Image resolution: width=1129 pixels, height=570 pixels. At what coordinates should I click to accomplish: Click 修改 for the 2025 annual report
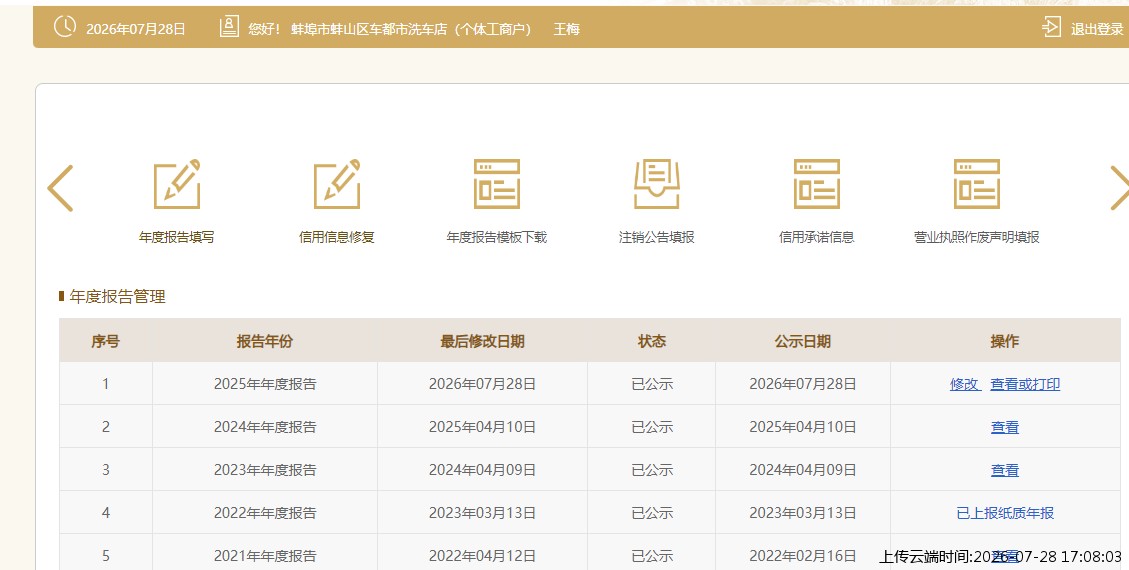click(x=965, y=384)
